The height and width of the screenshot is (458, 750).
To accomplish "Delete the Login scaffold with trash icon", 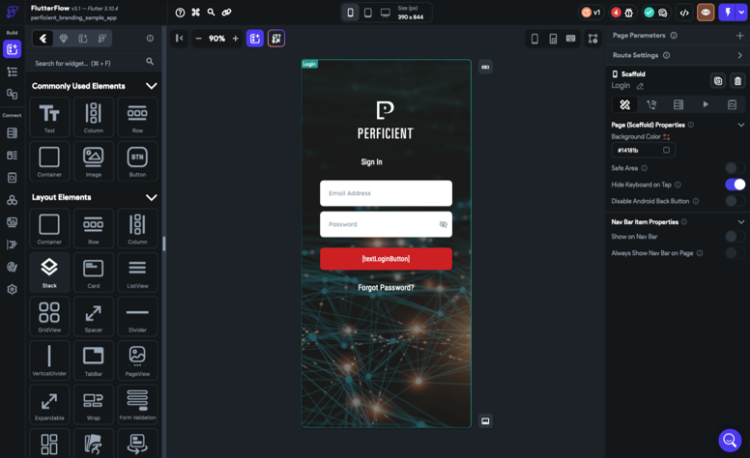I will coord(738,81).
